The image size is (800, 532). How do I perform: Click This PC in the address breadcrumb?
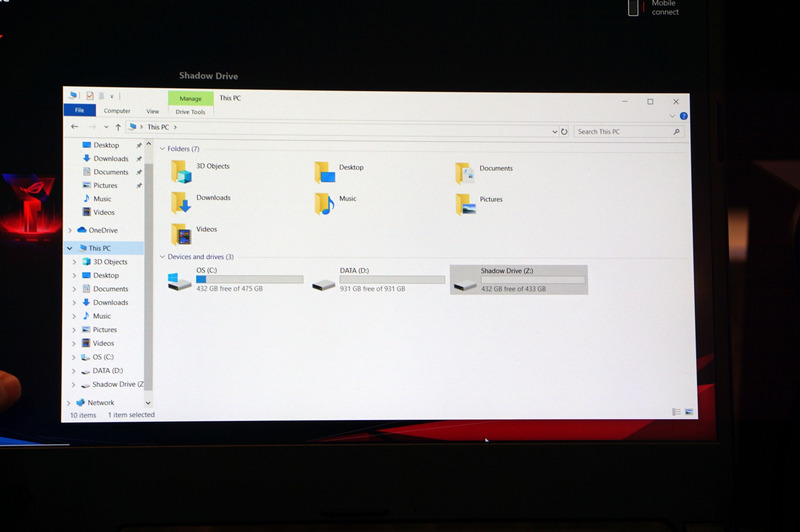(158, 127)
